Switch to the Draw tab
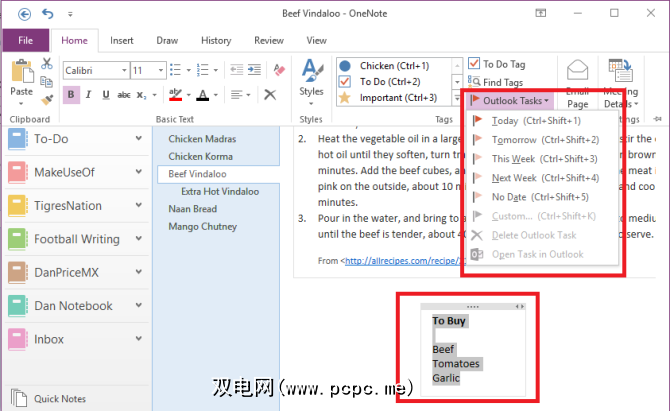The height and width of the screenshot is (411, 670). tap(167, 41)
